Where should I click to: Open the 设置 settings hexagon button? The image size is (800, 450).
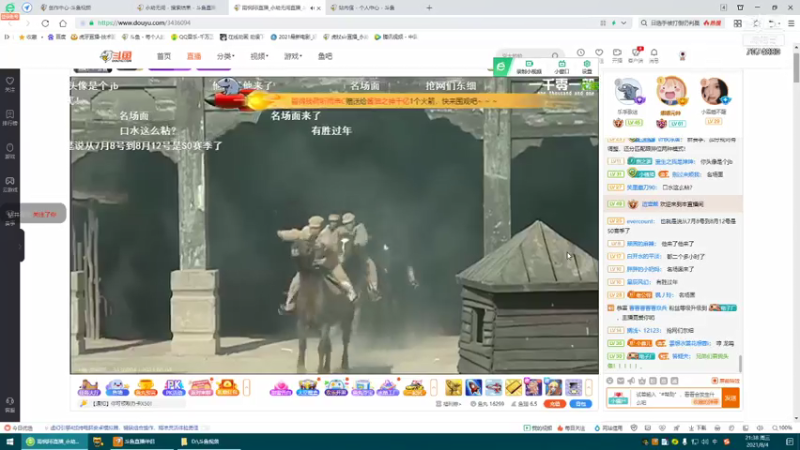click(x=587, y=67)
